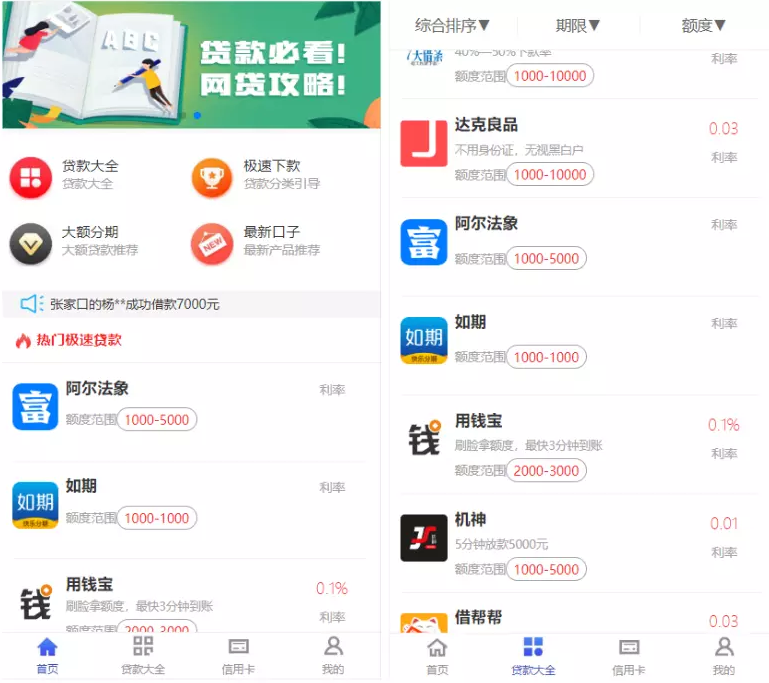Expand the 综合排序 sort dropdown

[452, 25]
